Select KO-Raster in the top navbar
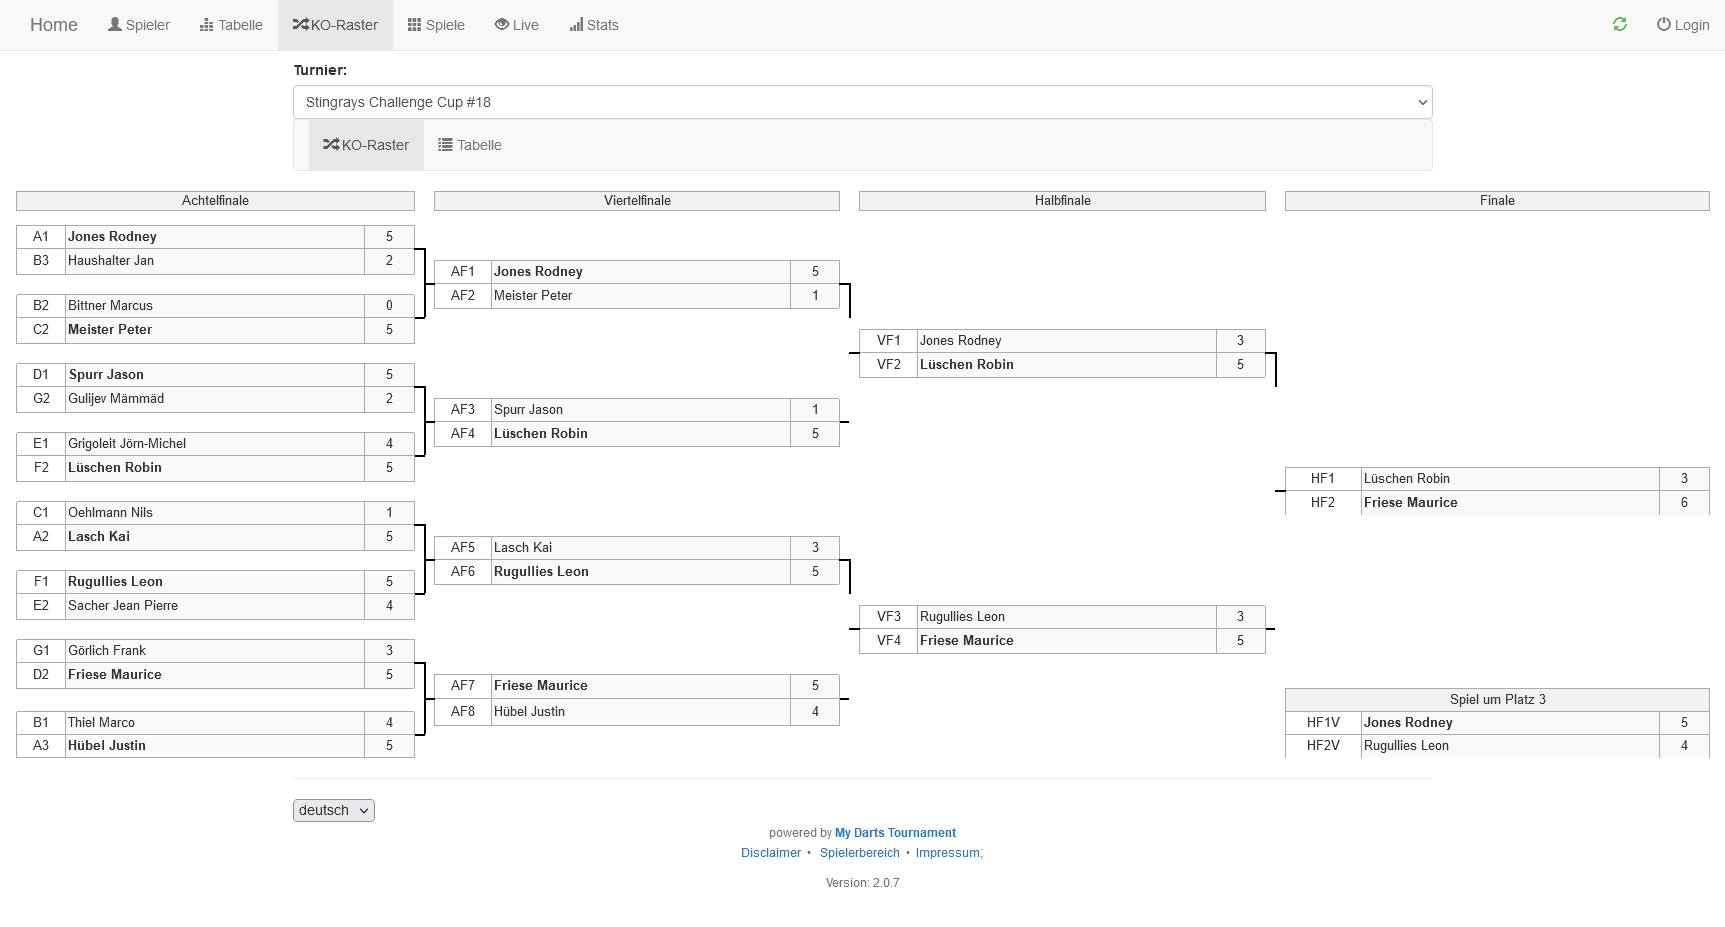Screen dimensions: 1725x927 335,25
